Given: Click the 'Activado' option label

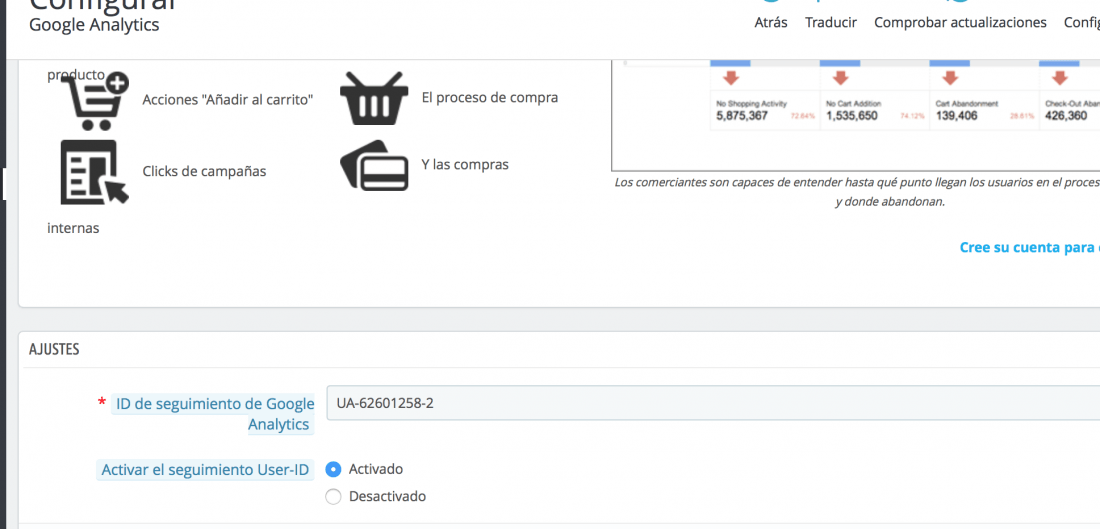Looking at the screenshot, I should pos(376,469).
